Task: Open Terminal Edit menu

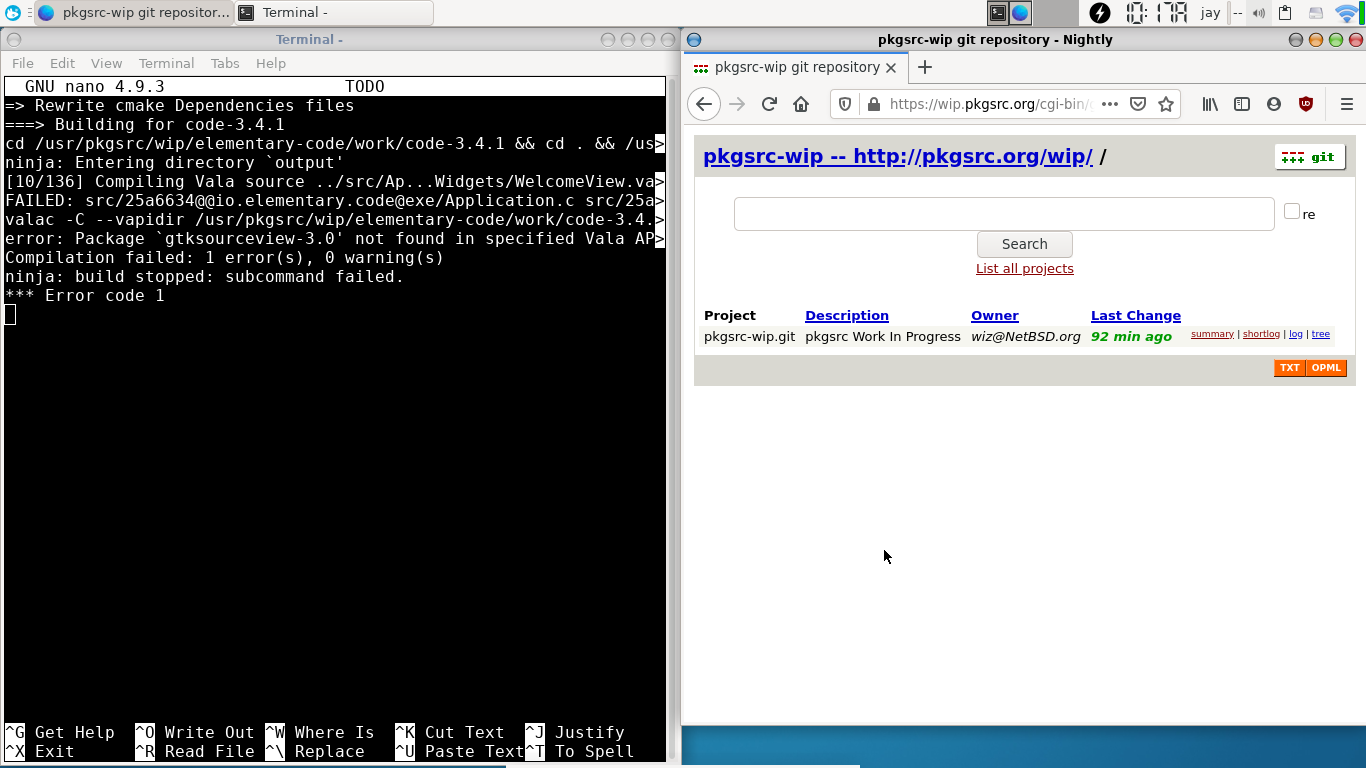Action: tap(62, 63)
